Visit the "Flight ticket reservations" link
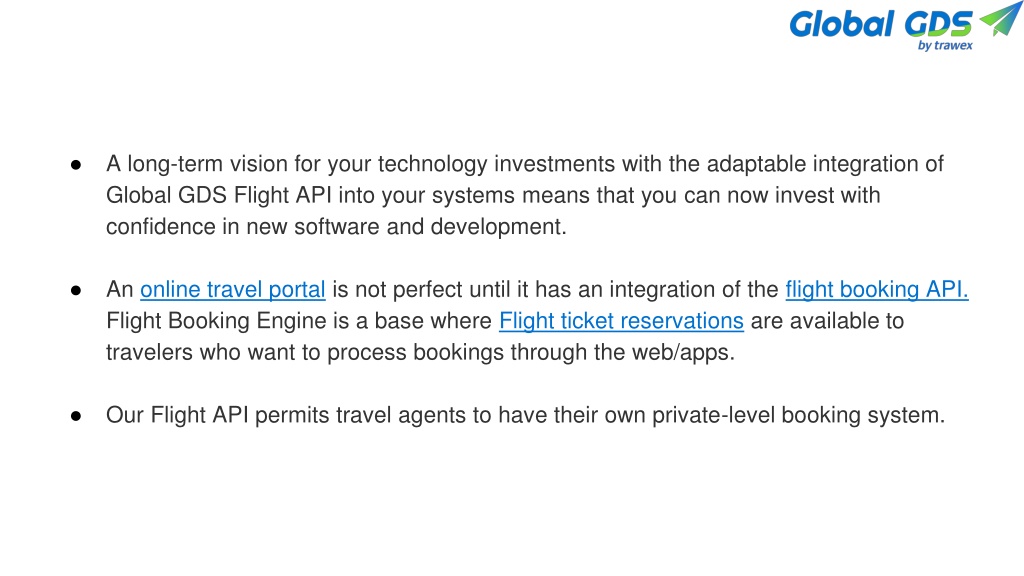 [621, 321]
